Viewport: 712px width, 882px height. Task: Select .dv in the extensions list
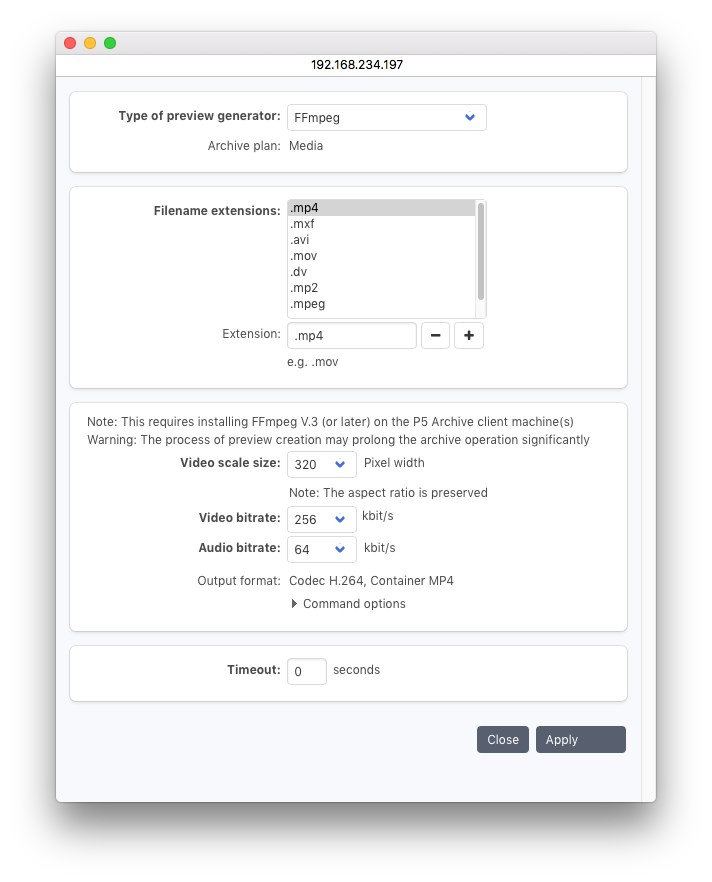coord(380,272)
